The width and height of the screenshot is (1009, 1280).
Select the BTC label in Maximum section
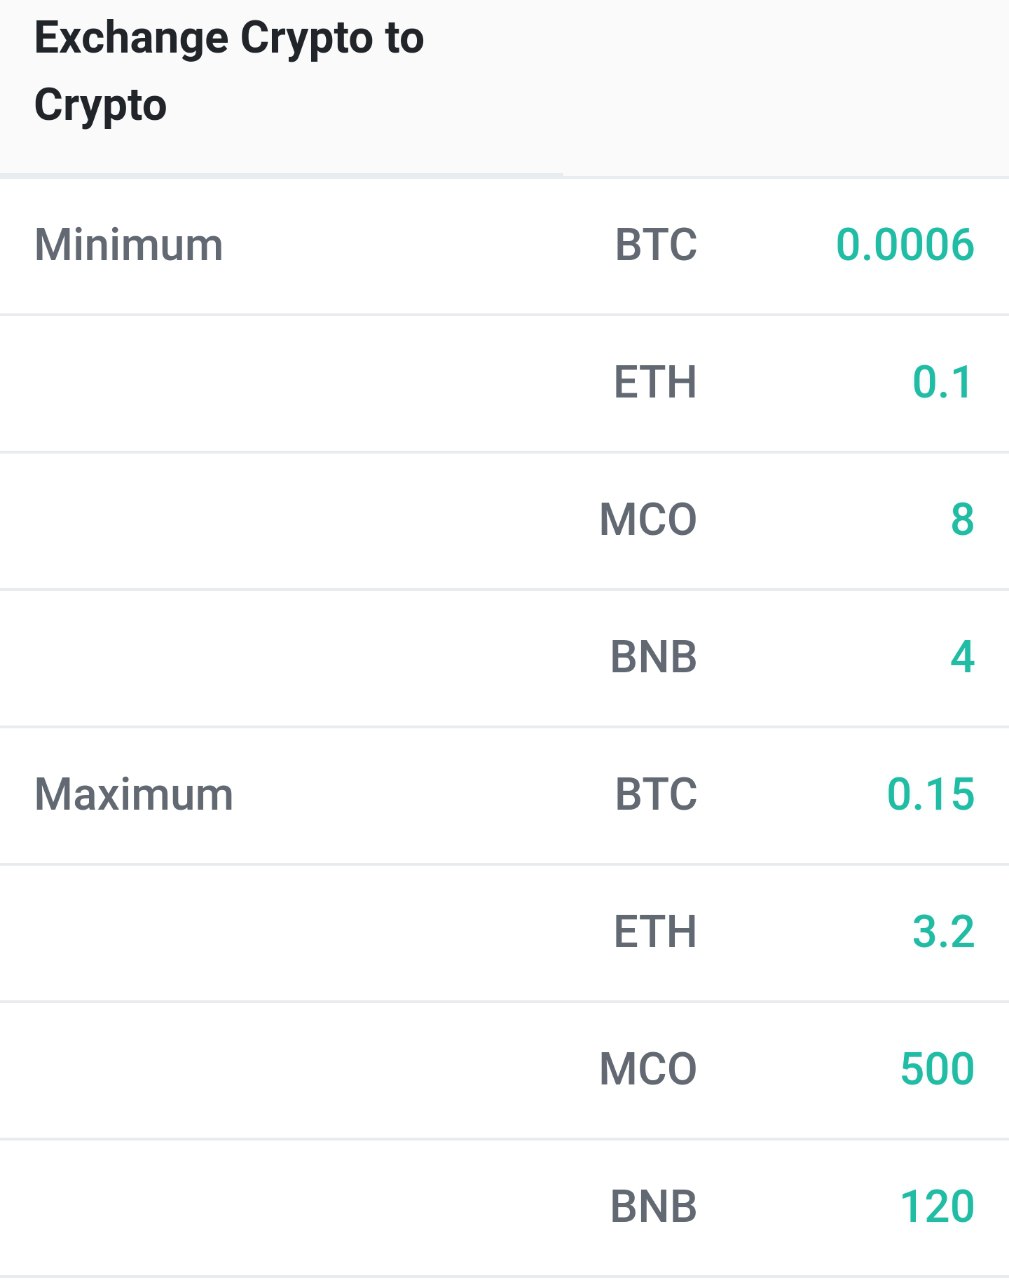point(655,795)
